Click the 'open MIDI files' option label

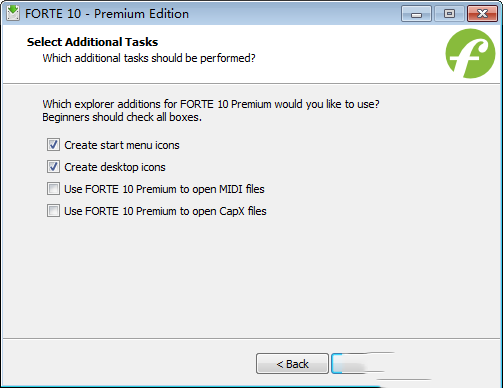164,189
